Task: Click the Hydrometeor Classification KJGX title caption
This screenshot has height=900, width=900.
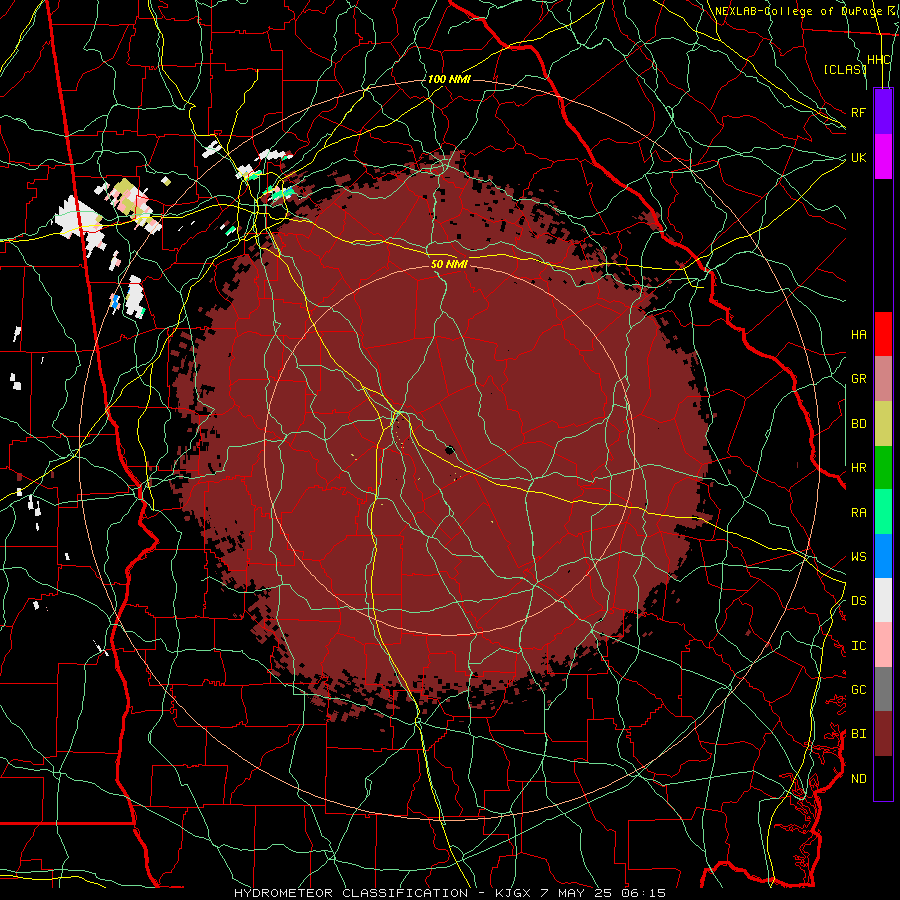Action: [x=450, y=893]
